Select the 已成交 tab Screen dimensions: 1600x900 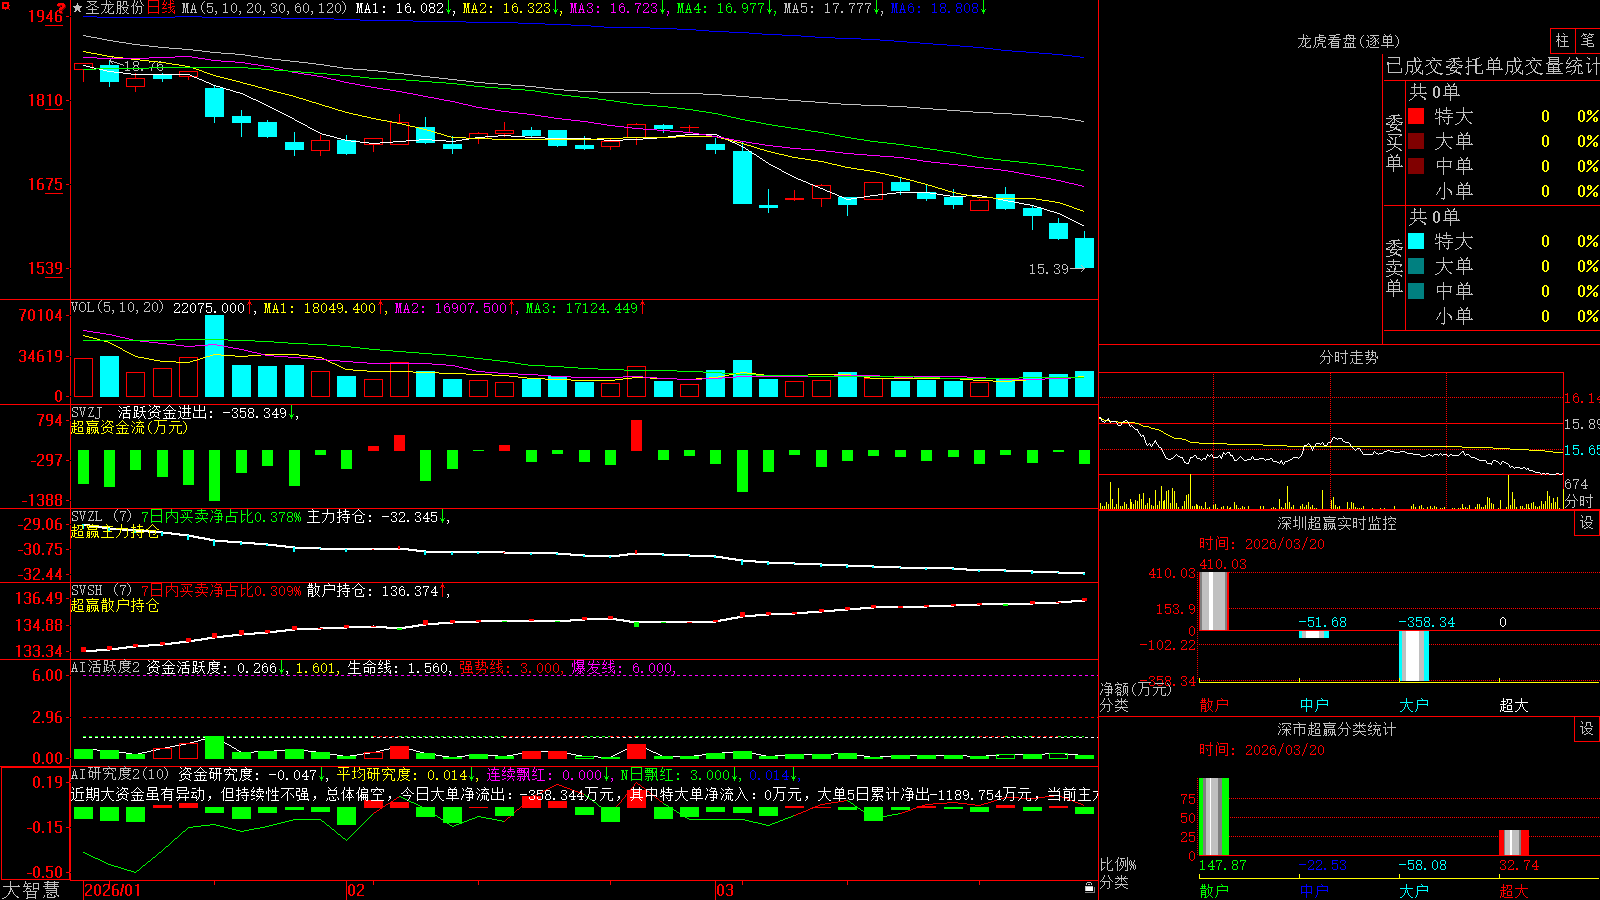(x=1415, y=66)
